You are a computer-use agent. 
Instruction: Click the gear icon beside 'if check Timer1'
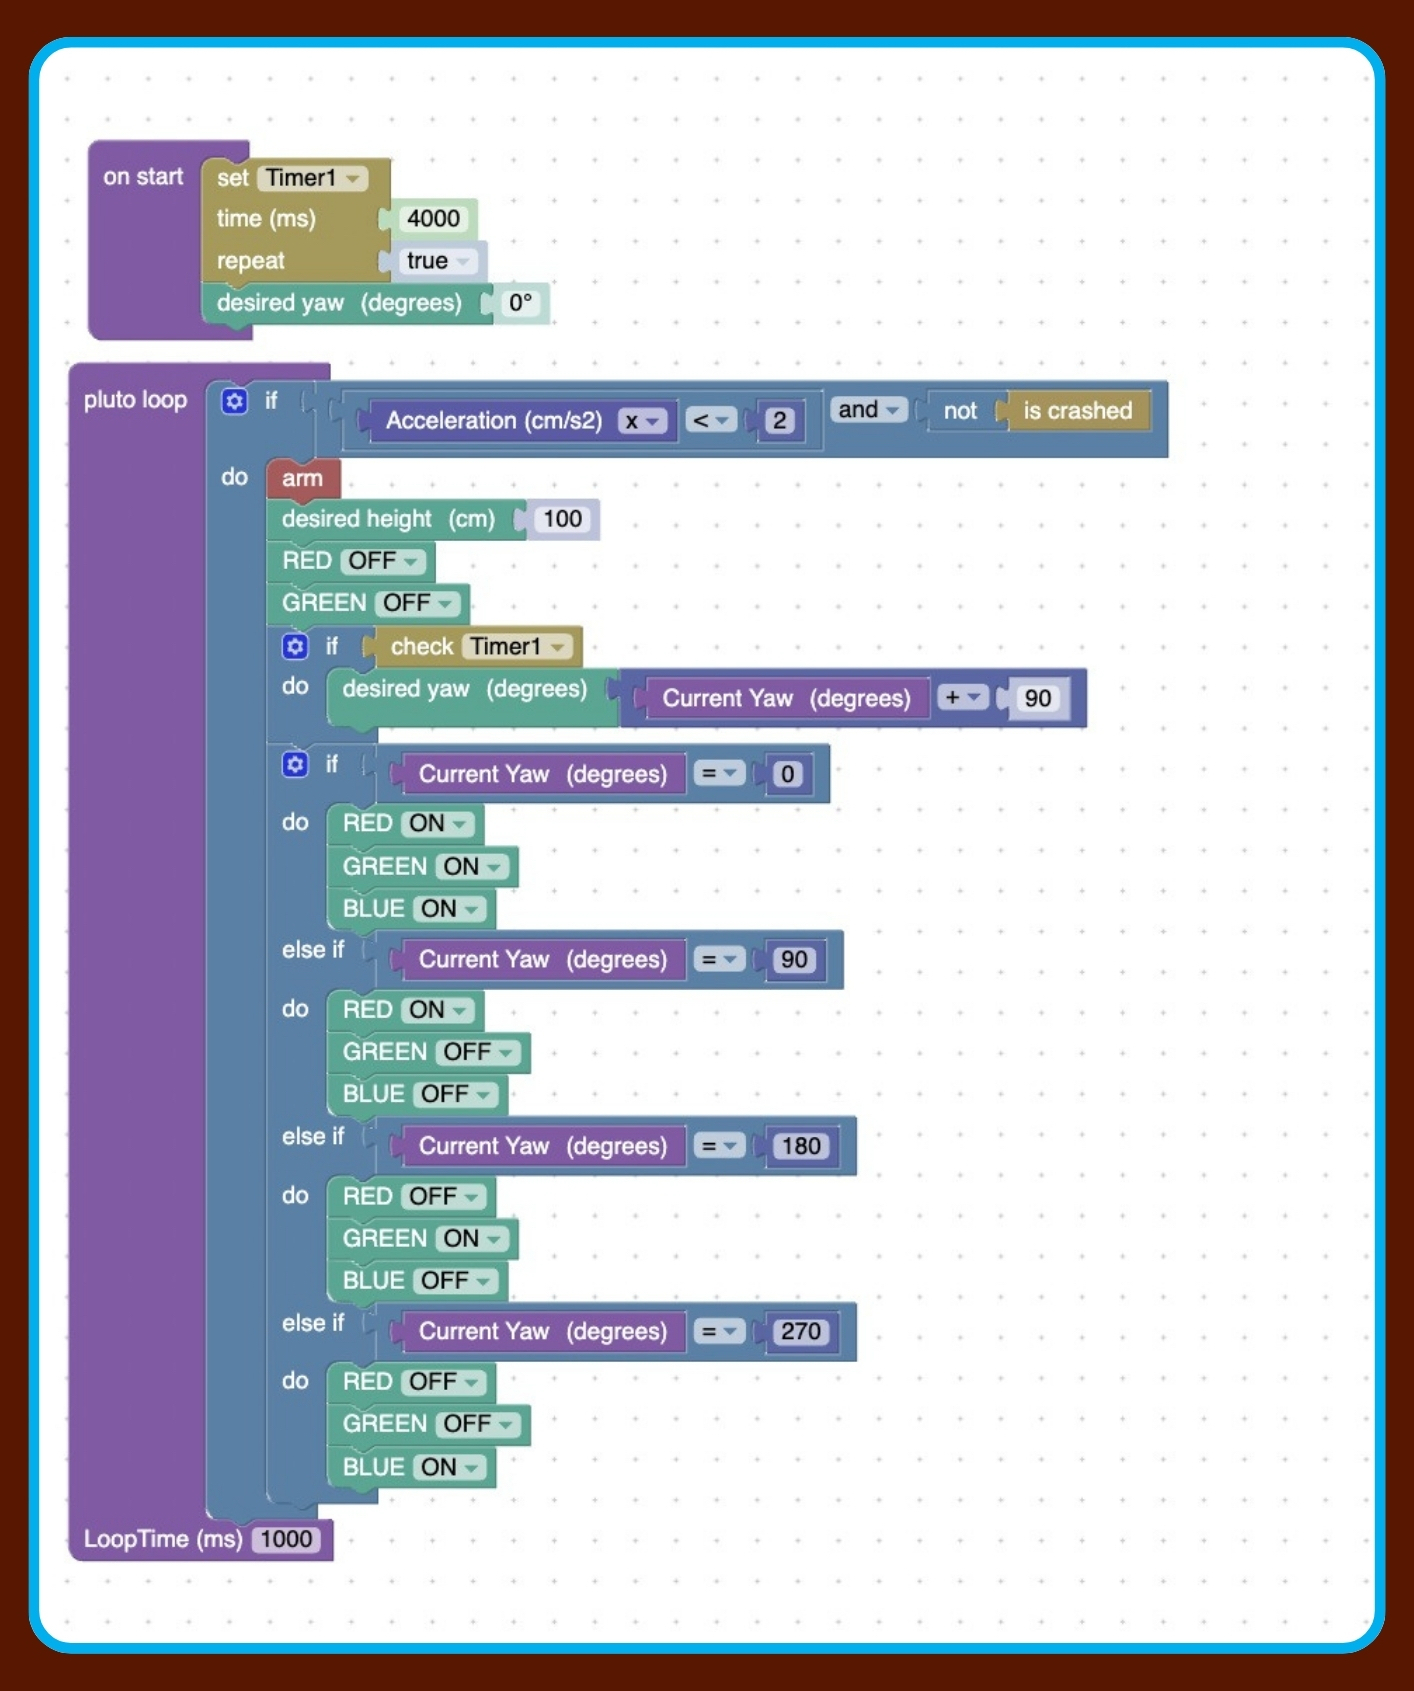click(x=295, y=646)
